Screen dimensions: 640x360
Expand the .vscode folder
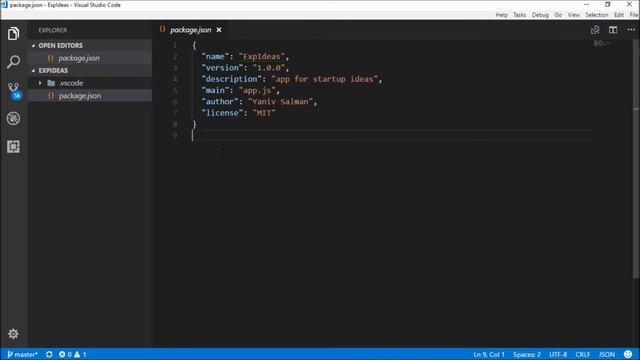(40, 83)
